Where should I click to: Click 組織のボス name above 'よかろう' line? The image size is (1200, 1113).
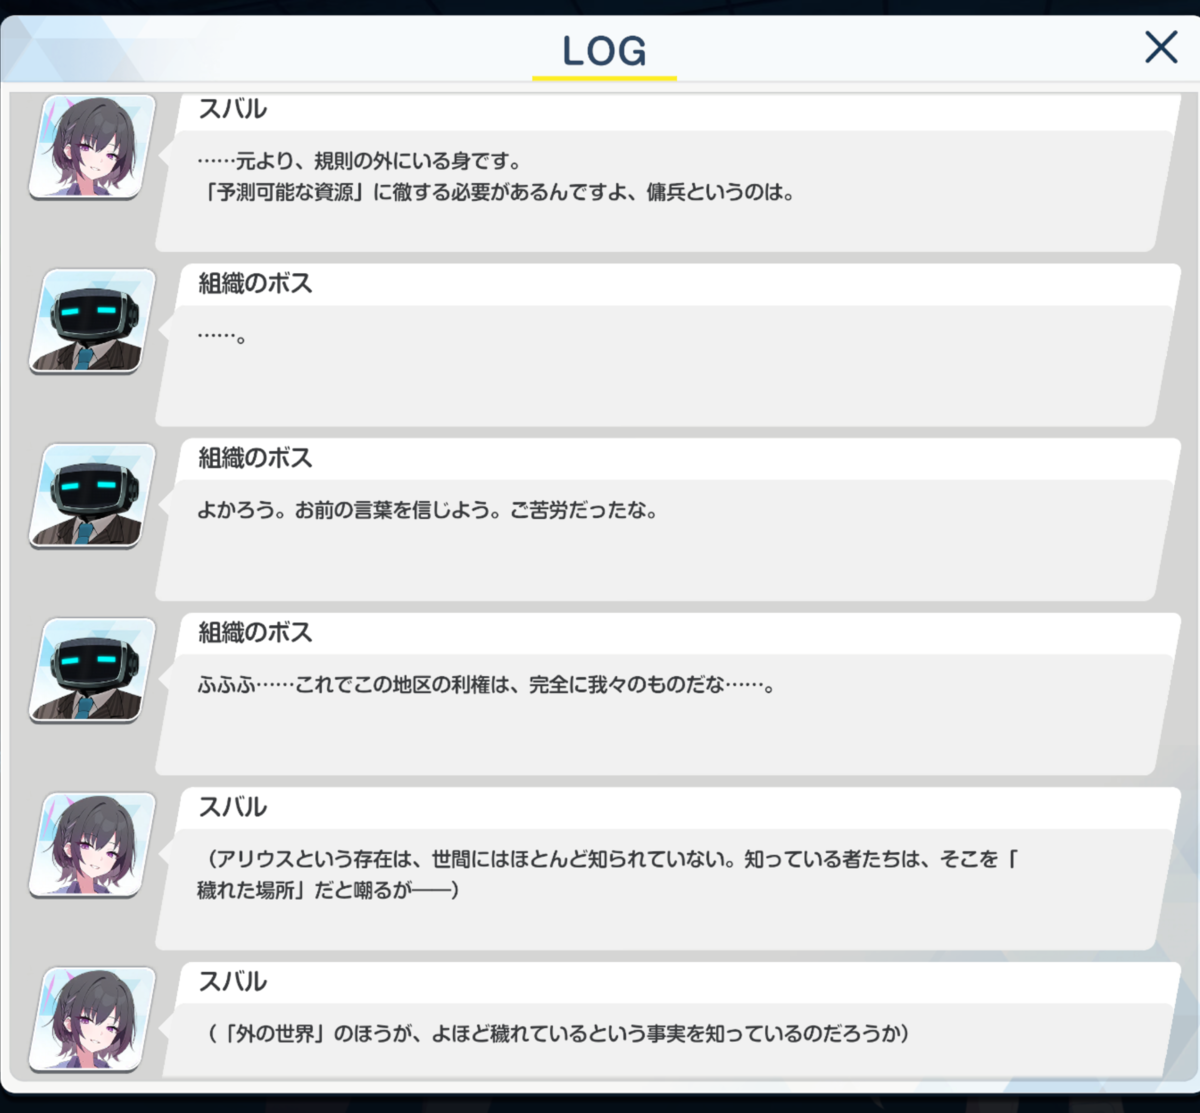pyautogui.click(x=255, y=458)
